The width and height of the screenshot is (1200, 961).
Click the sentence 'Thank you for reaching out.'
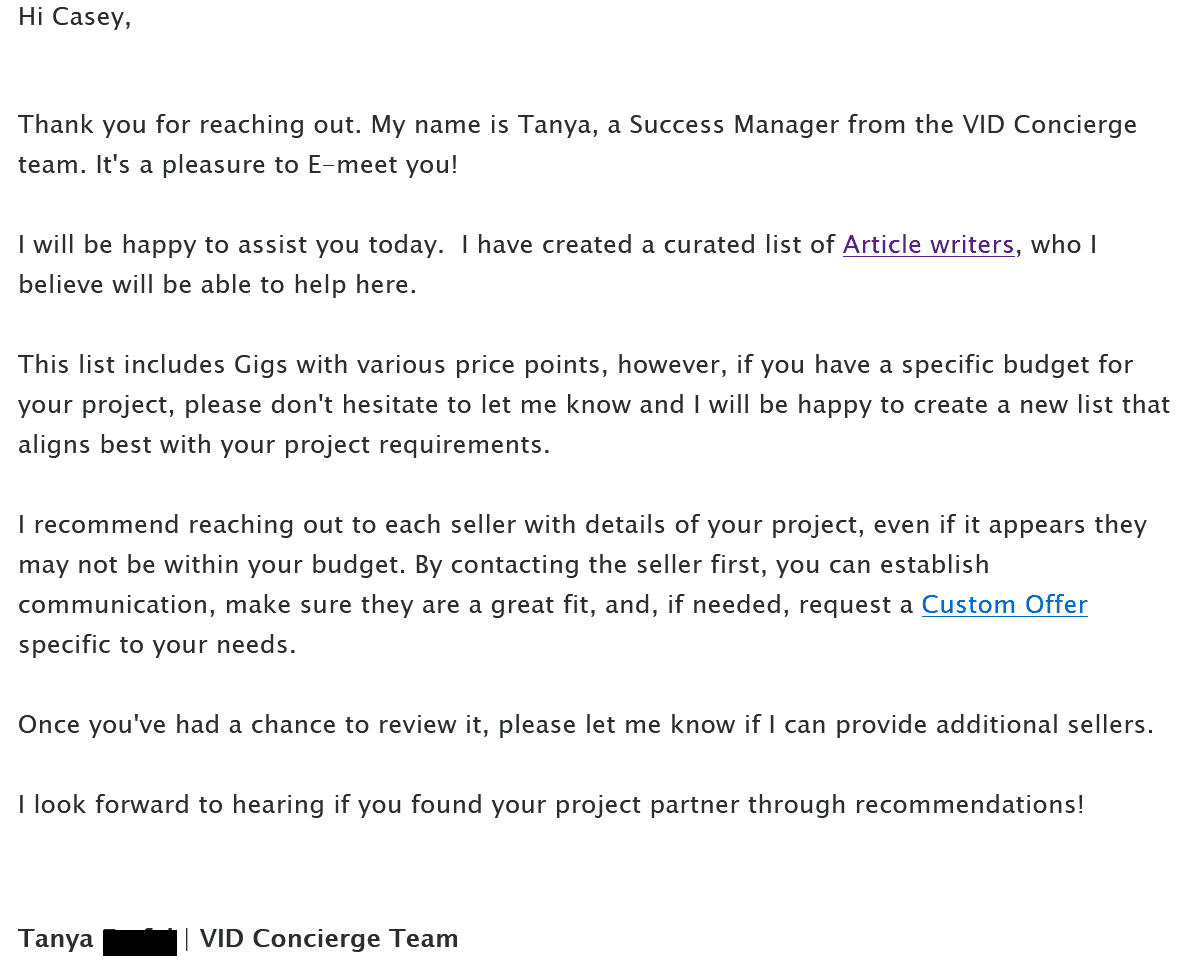[x=190, y=125]
